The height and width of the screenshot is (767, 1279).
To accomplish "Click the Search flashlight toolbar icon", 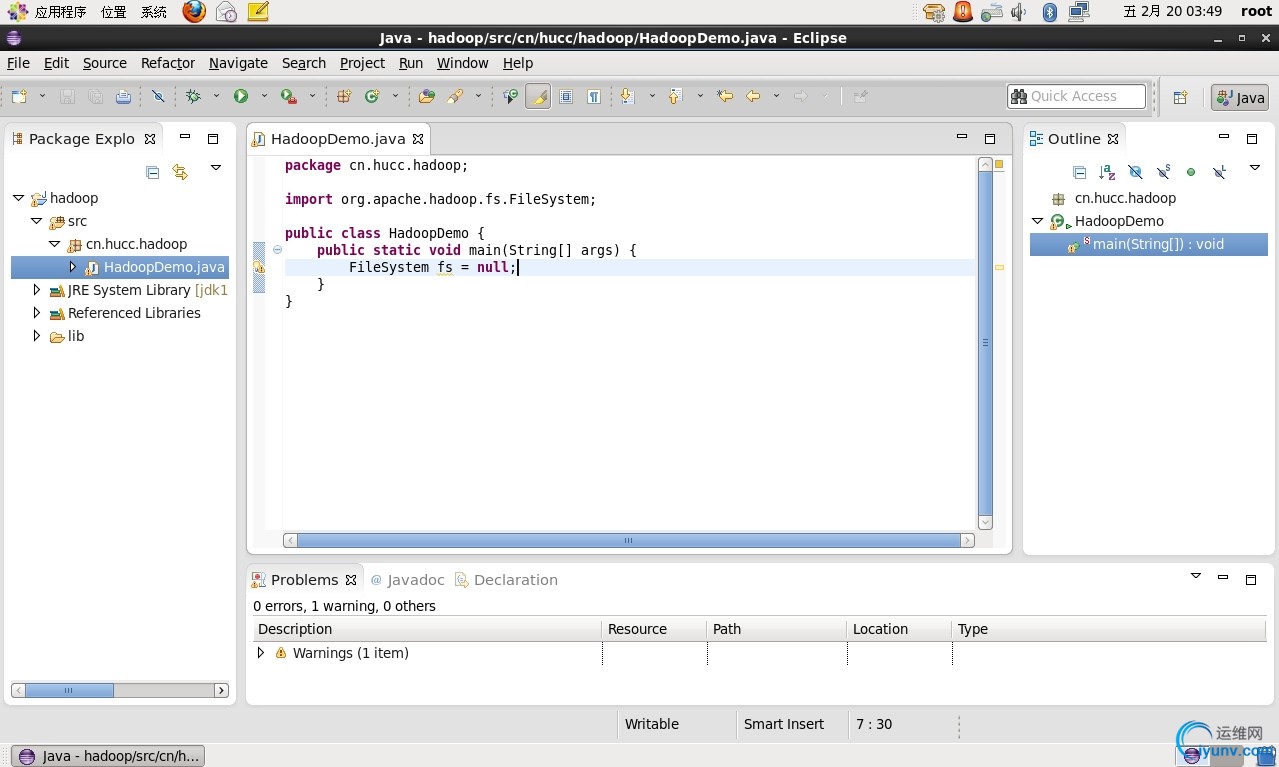I will click(455, 96).
